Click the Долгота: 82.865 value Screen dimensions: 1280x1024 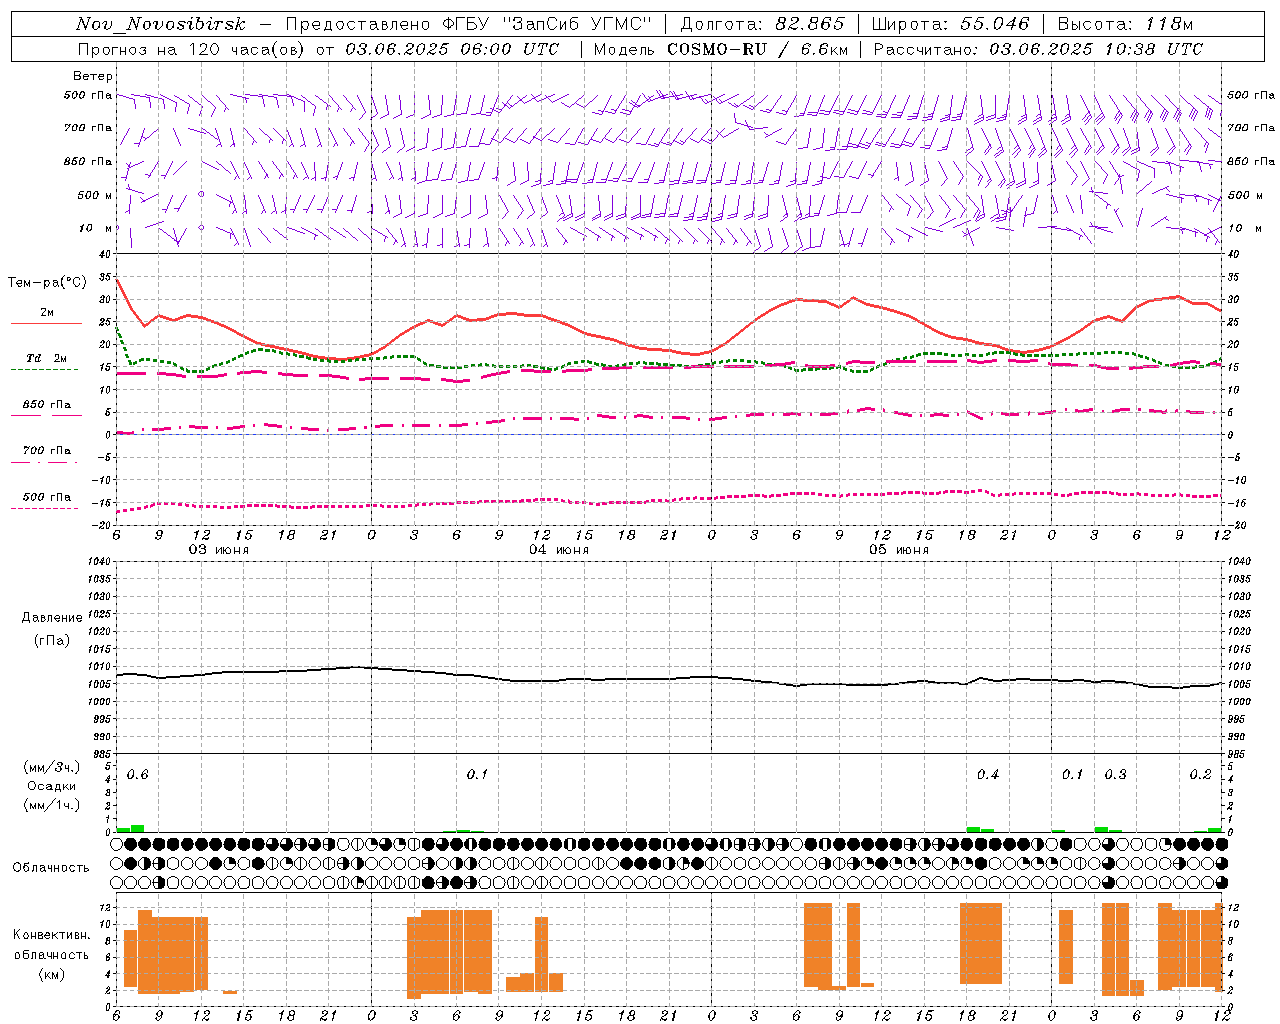click(762, 24)
